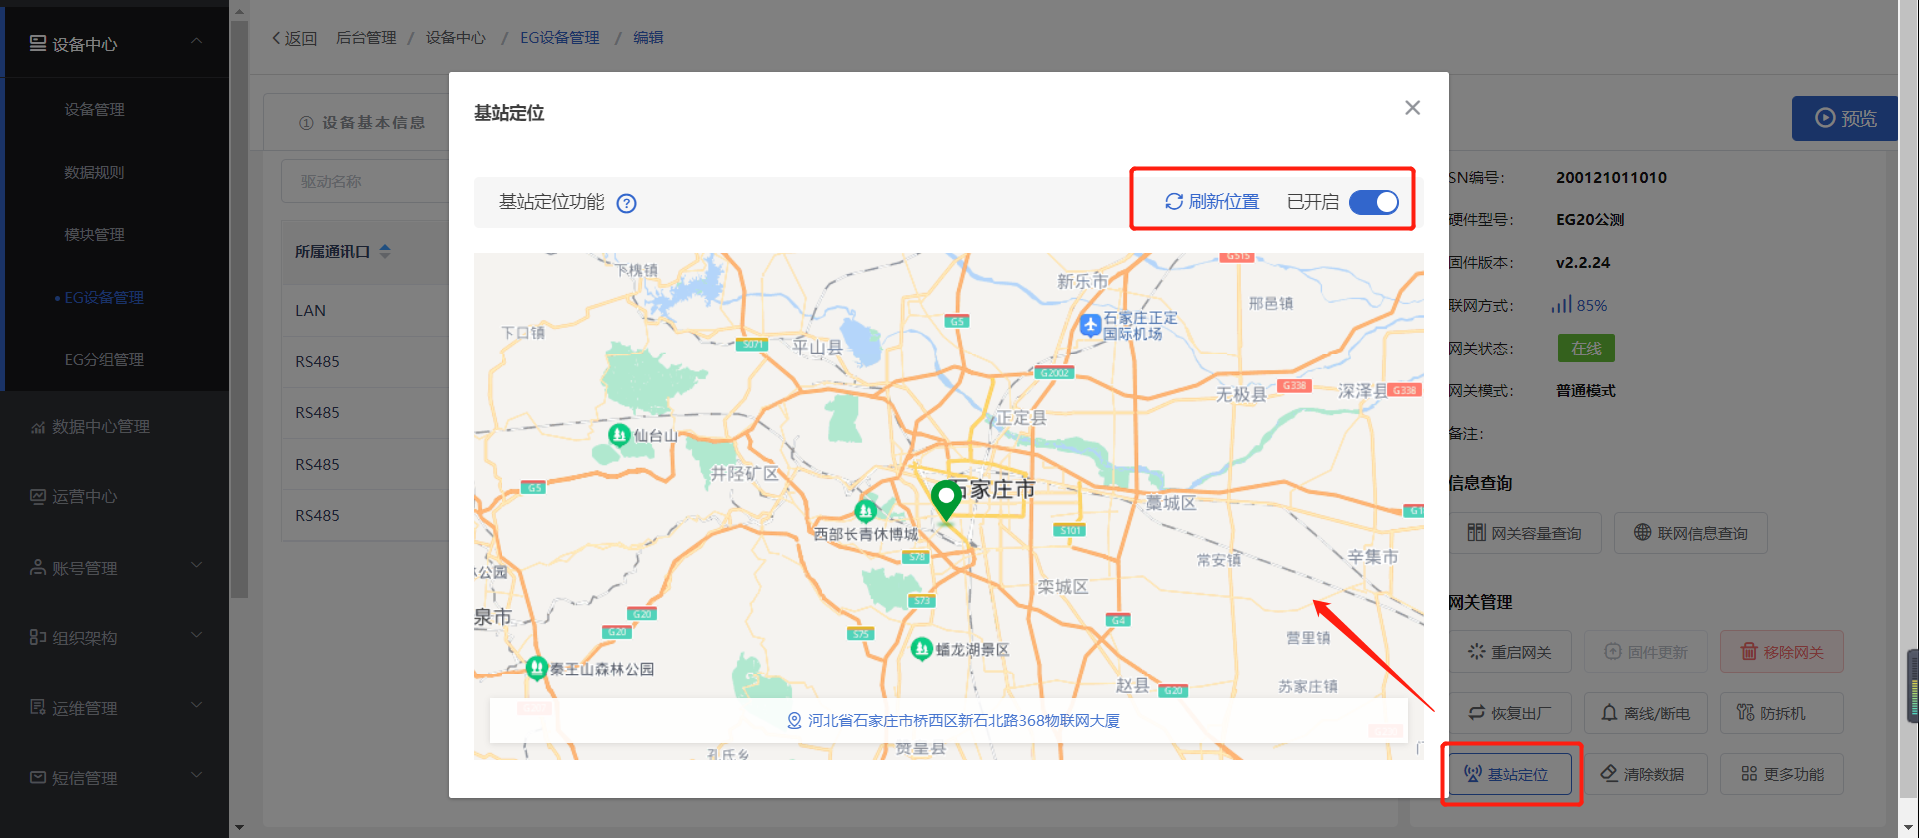
Task: Click the 预览 preview button
Action: tap(1846, 118)
